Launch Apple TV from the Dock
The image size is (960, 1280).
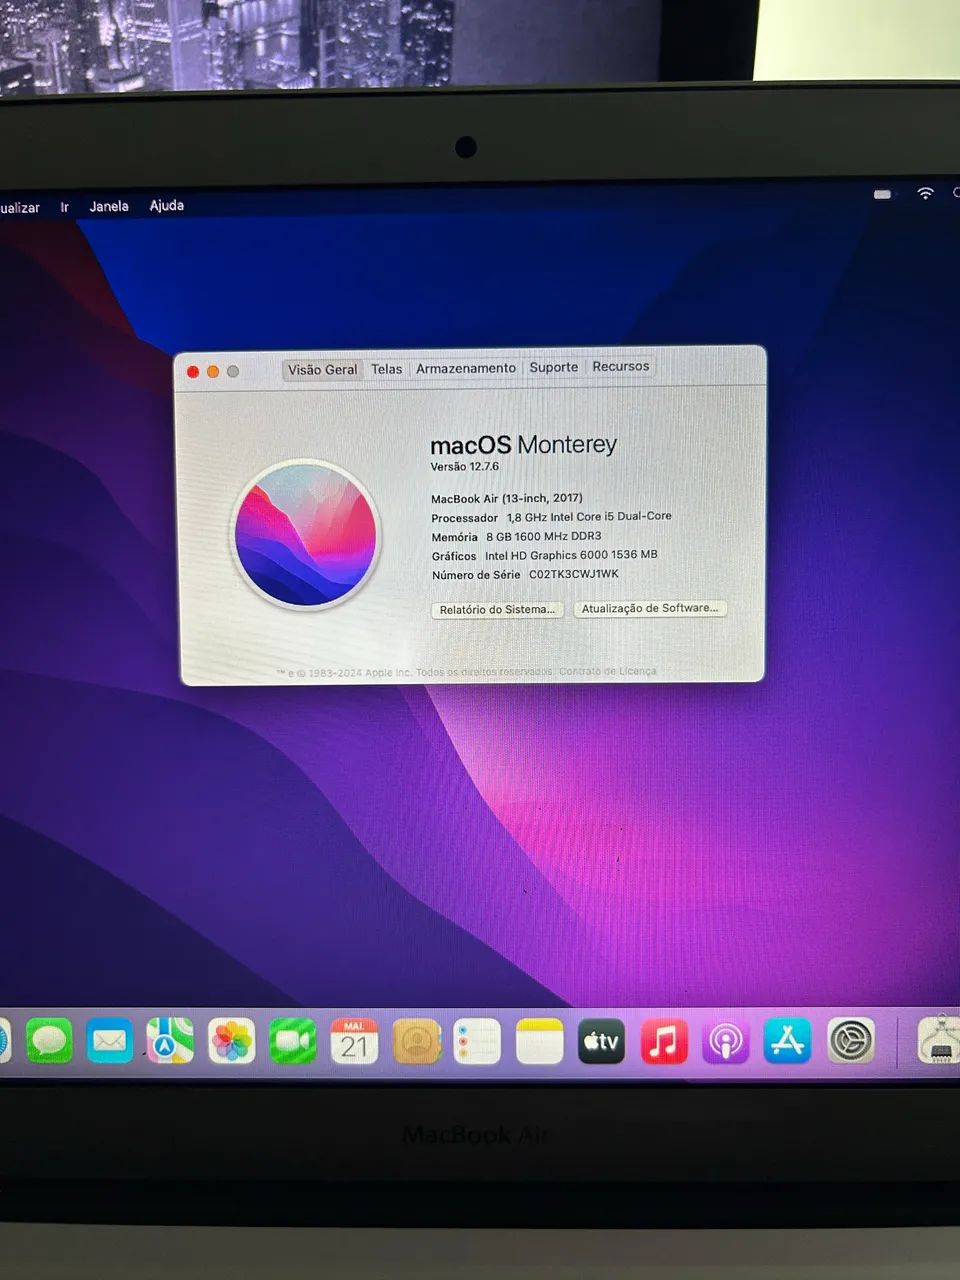(601, 1042)
